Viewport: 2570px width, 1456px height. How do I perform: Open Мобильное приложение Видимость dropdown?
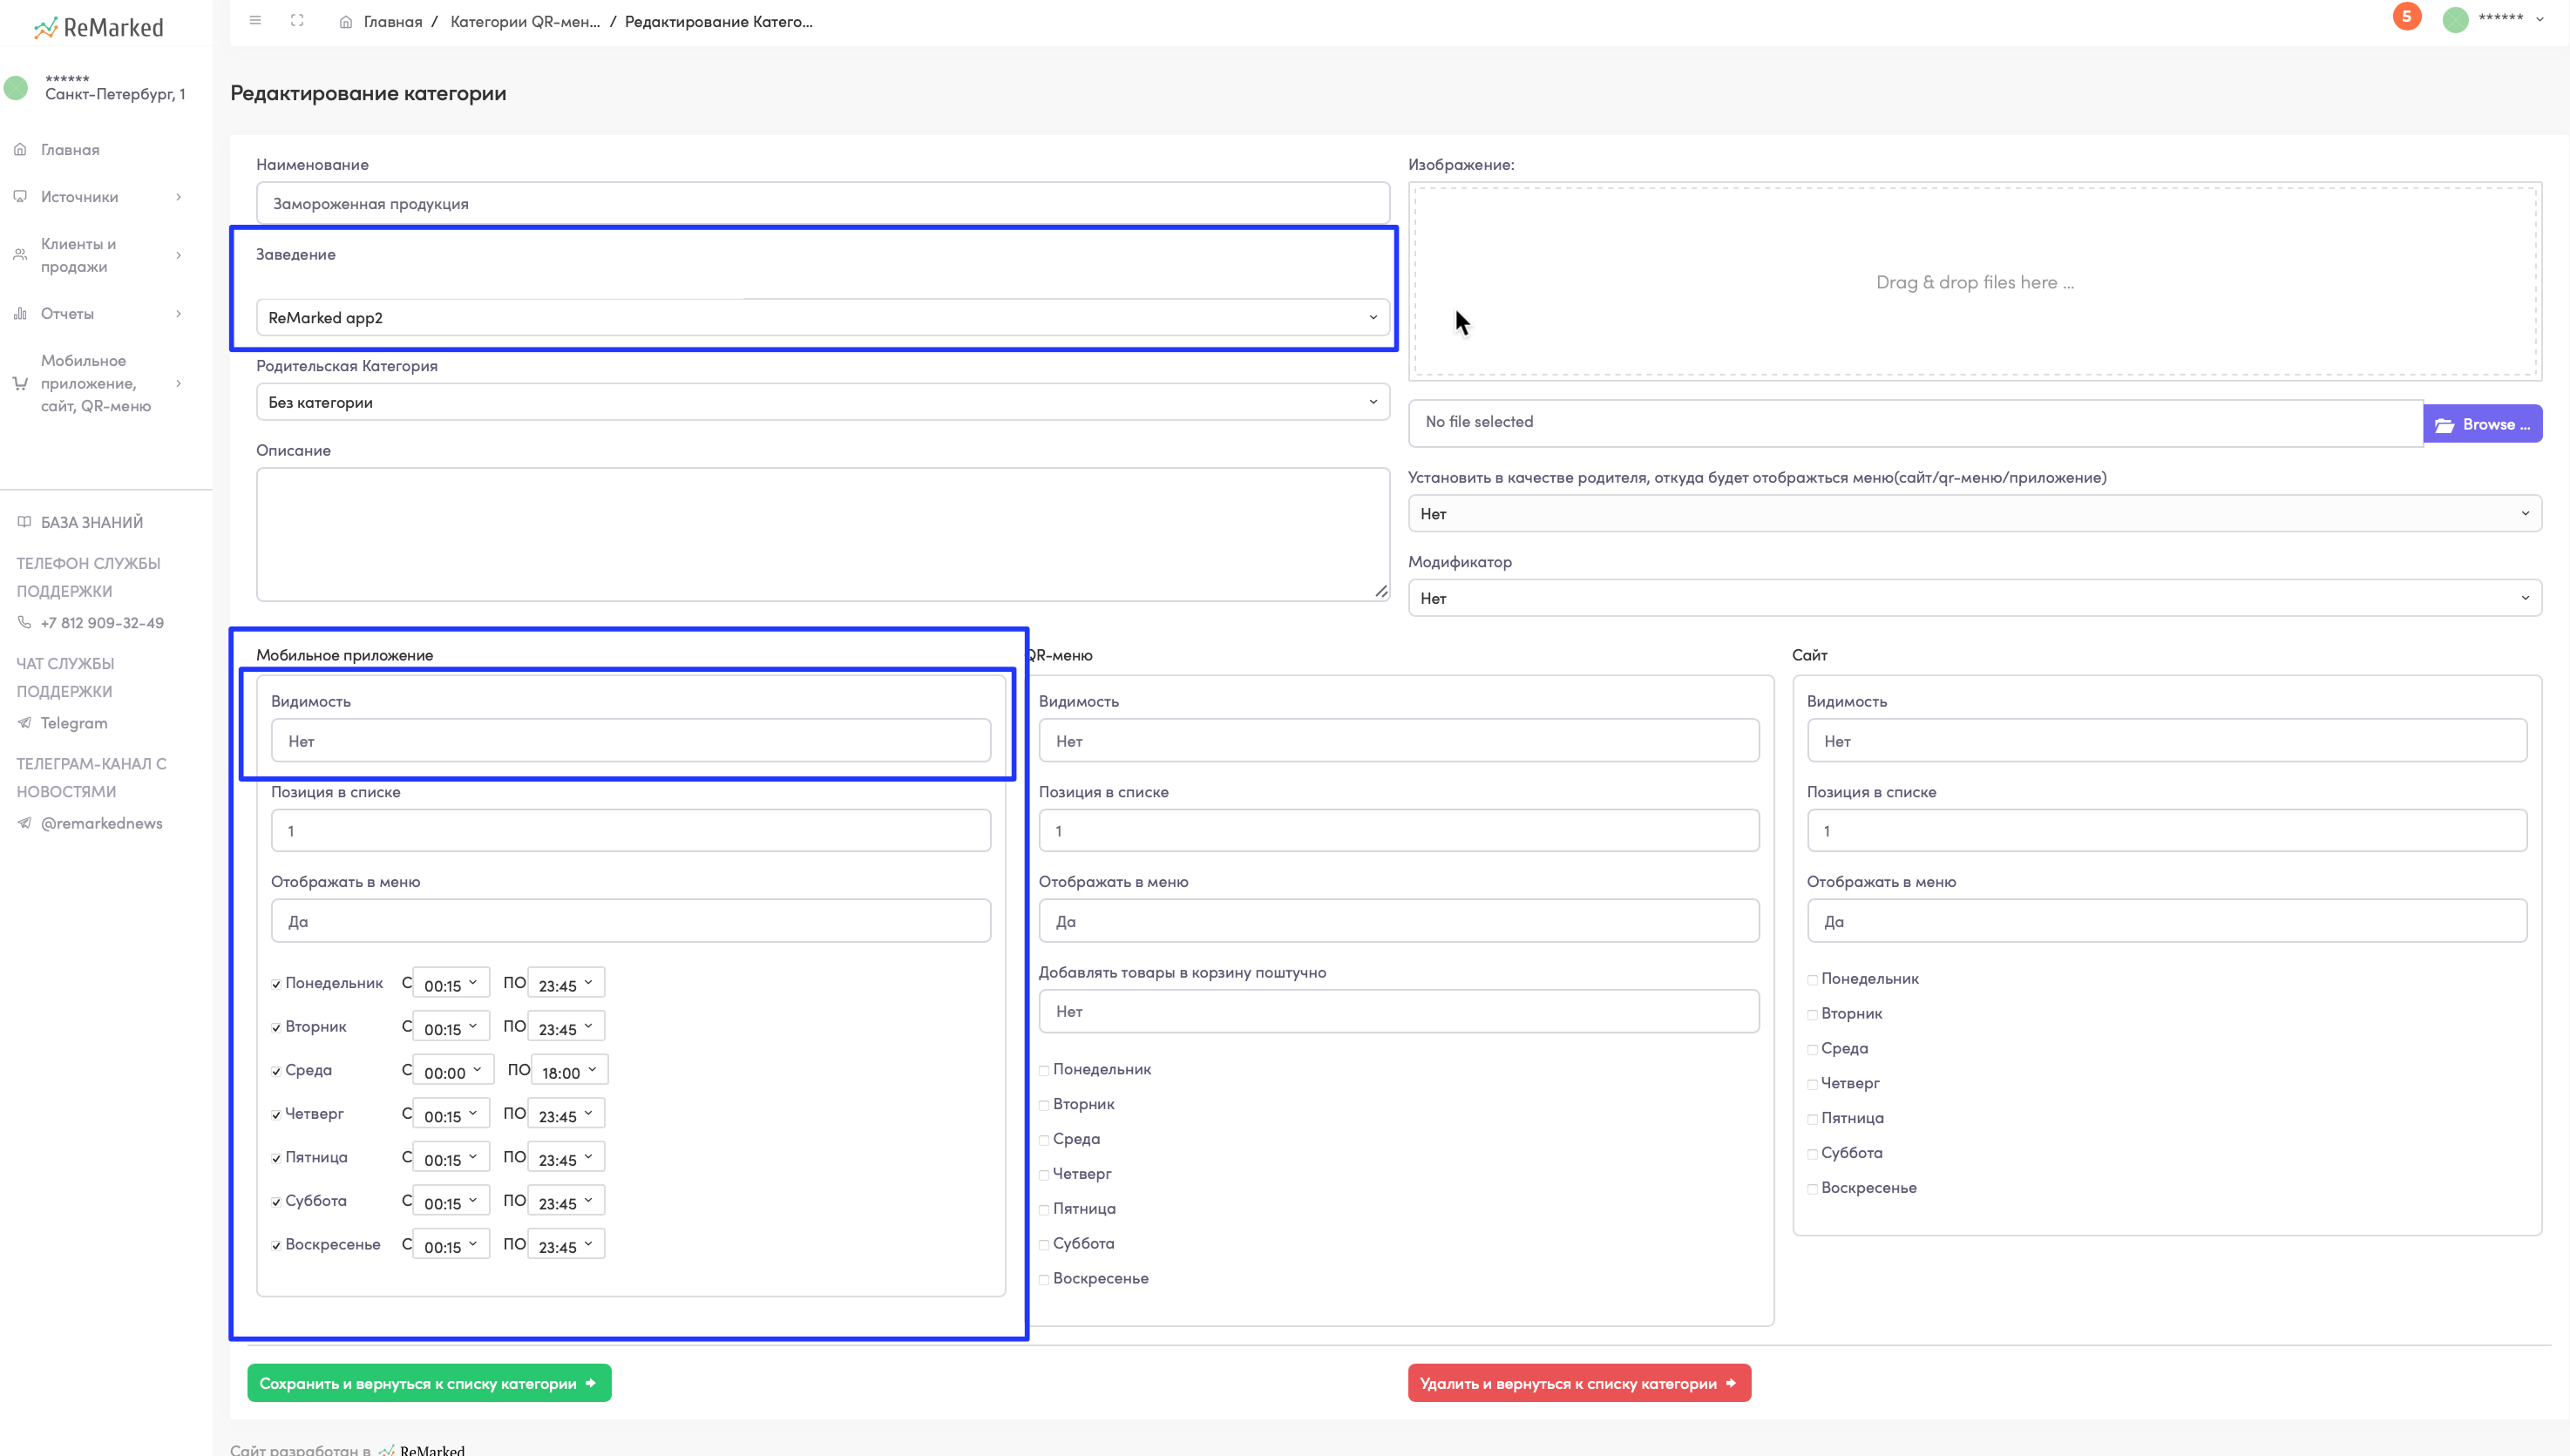pos(630,741)
